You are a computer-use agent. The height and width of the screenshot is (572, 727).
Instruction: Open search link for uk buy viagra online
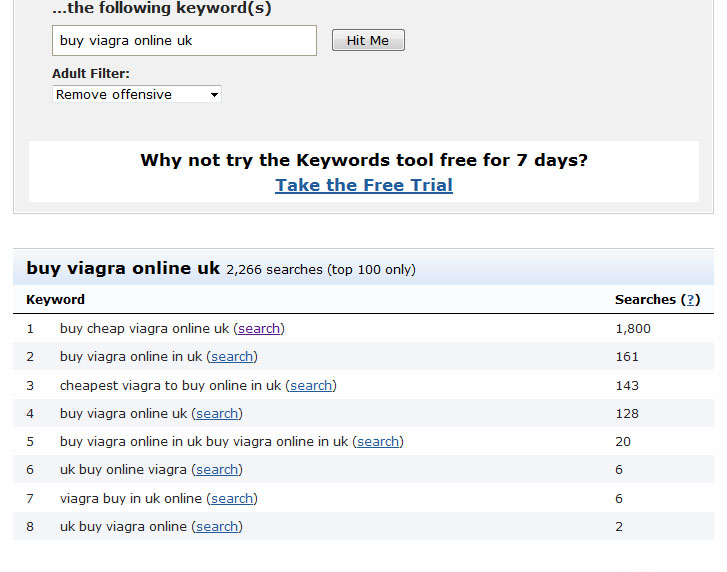pyautogui.click(x=217, y=527)
